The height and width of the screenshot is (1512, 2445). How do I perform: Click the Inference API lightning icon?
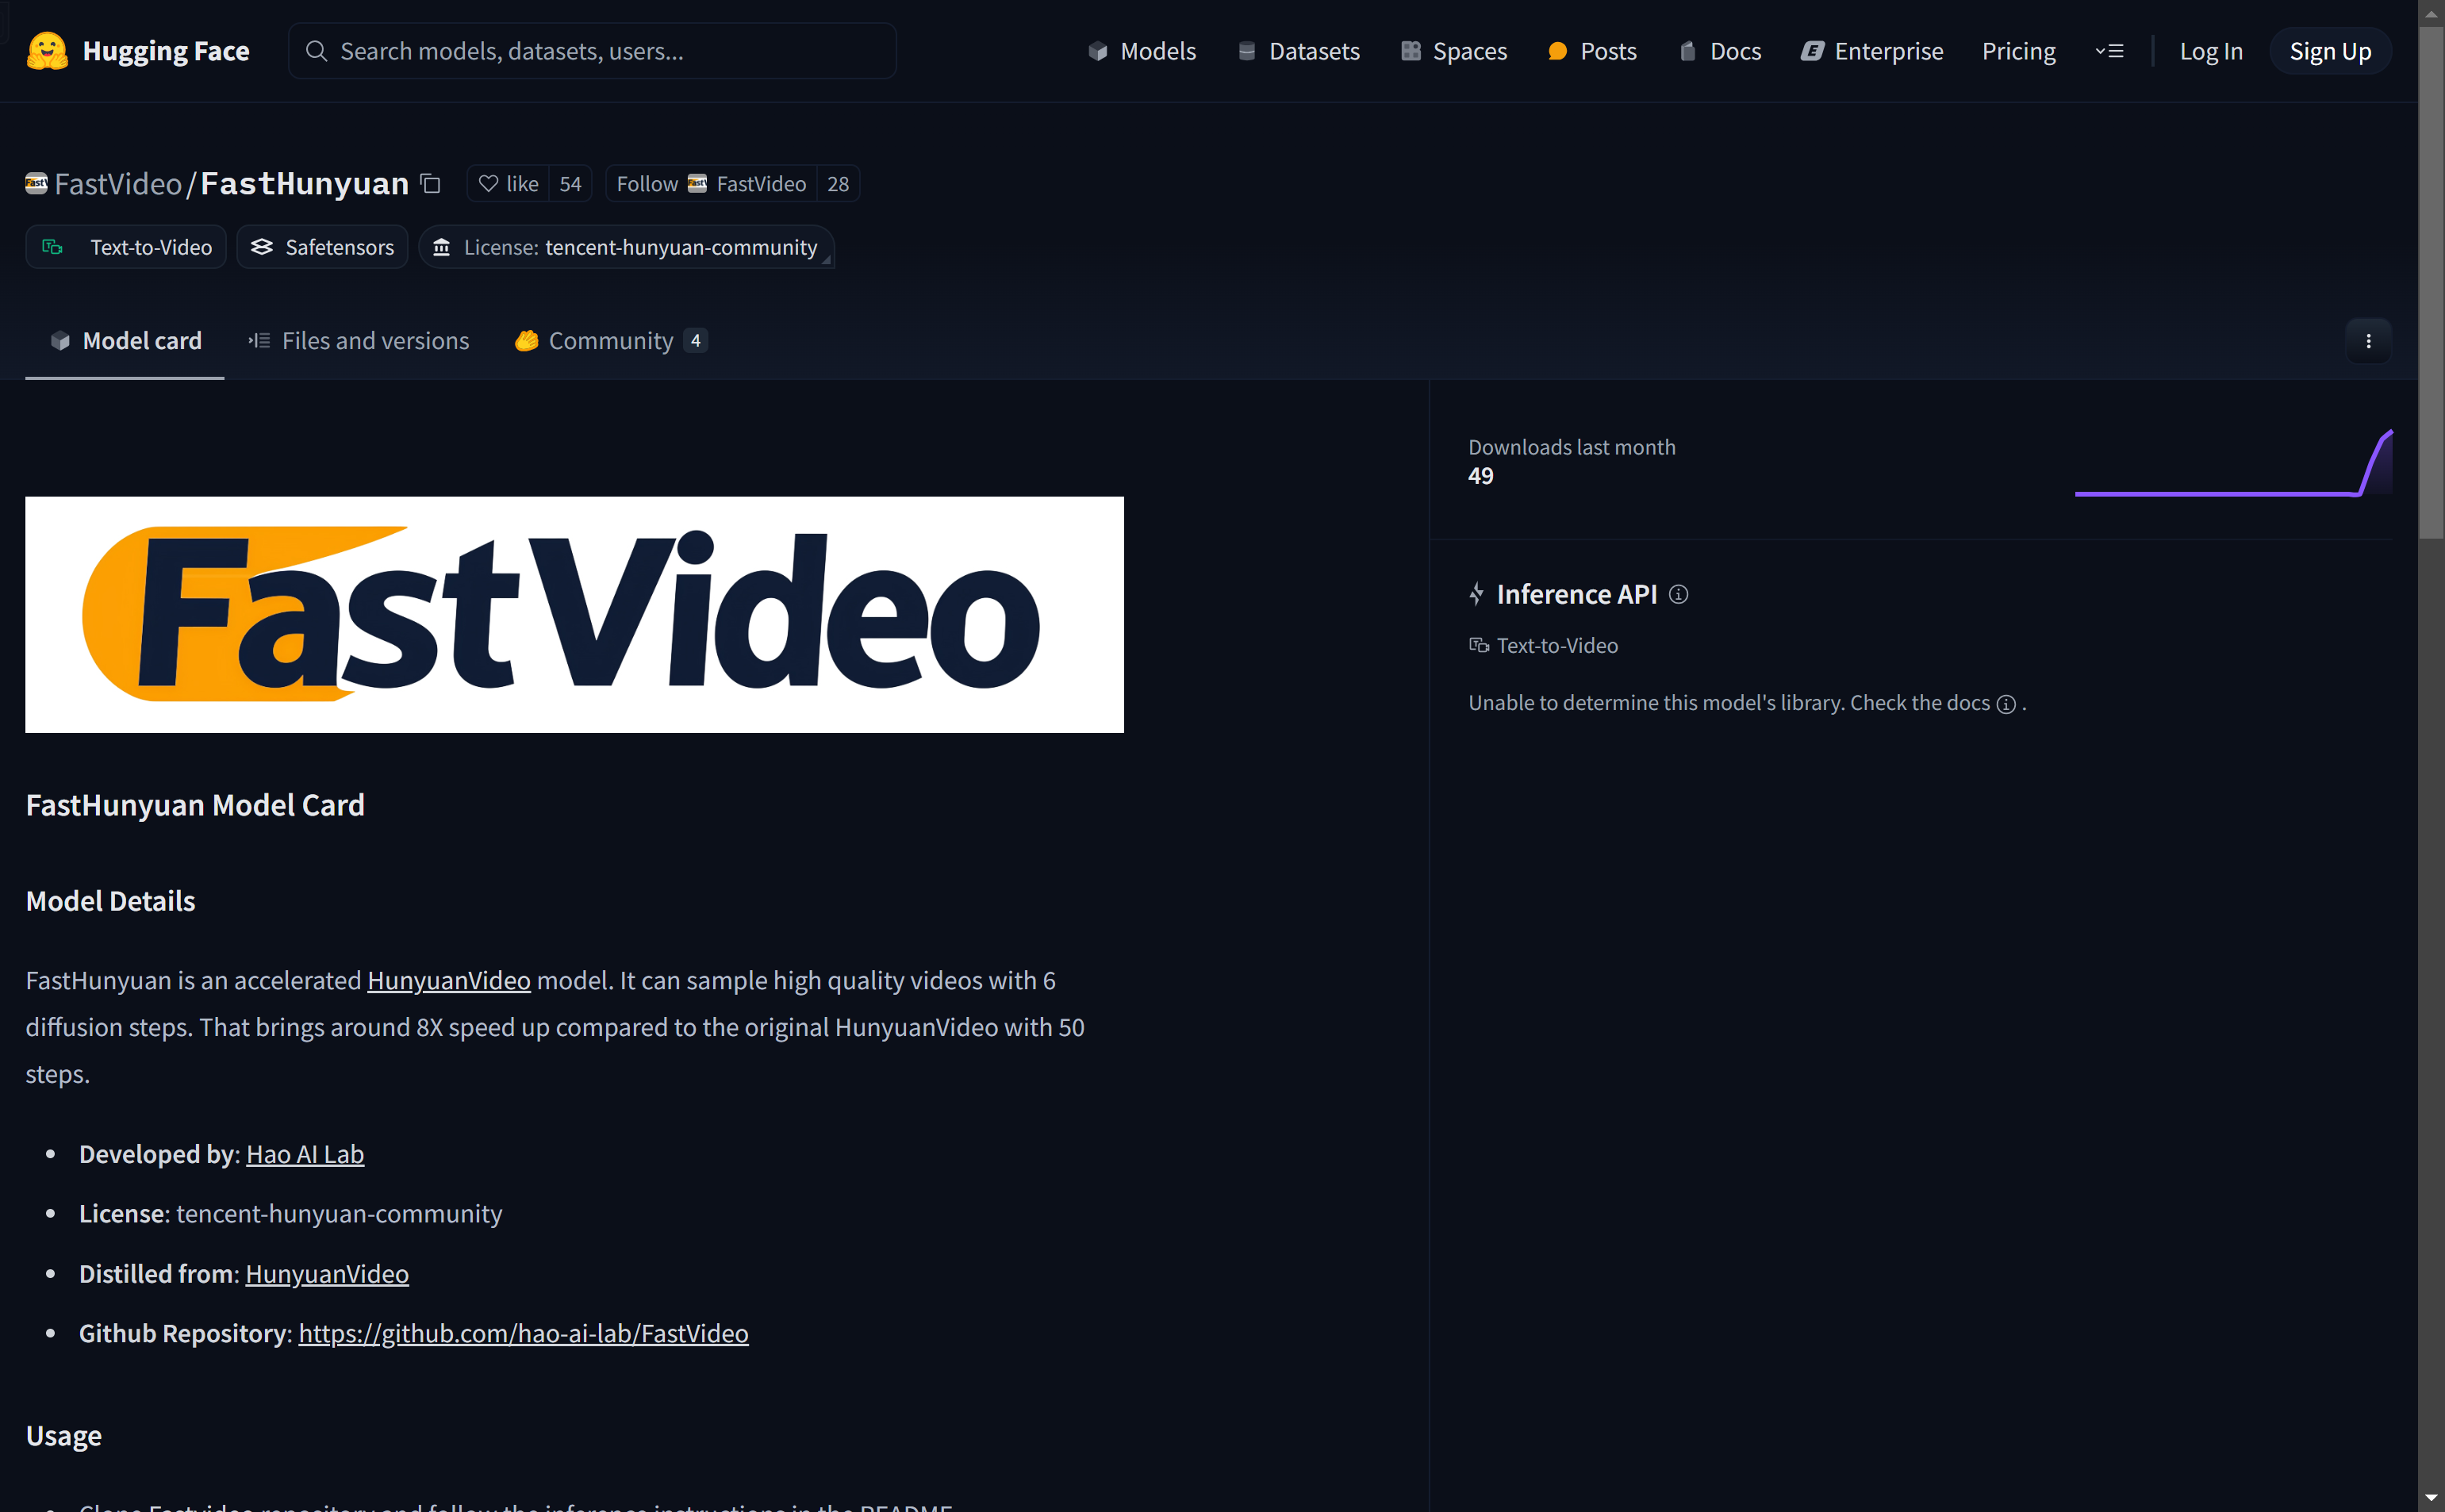[x=1476, y=594]
